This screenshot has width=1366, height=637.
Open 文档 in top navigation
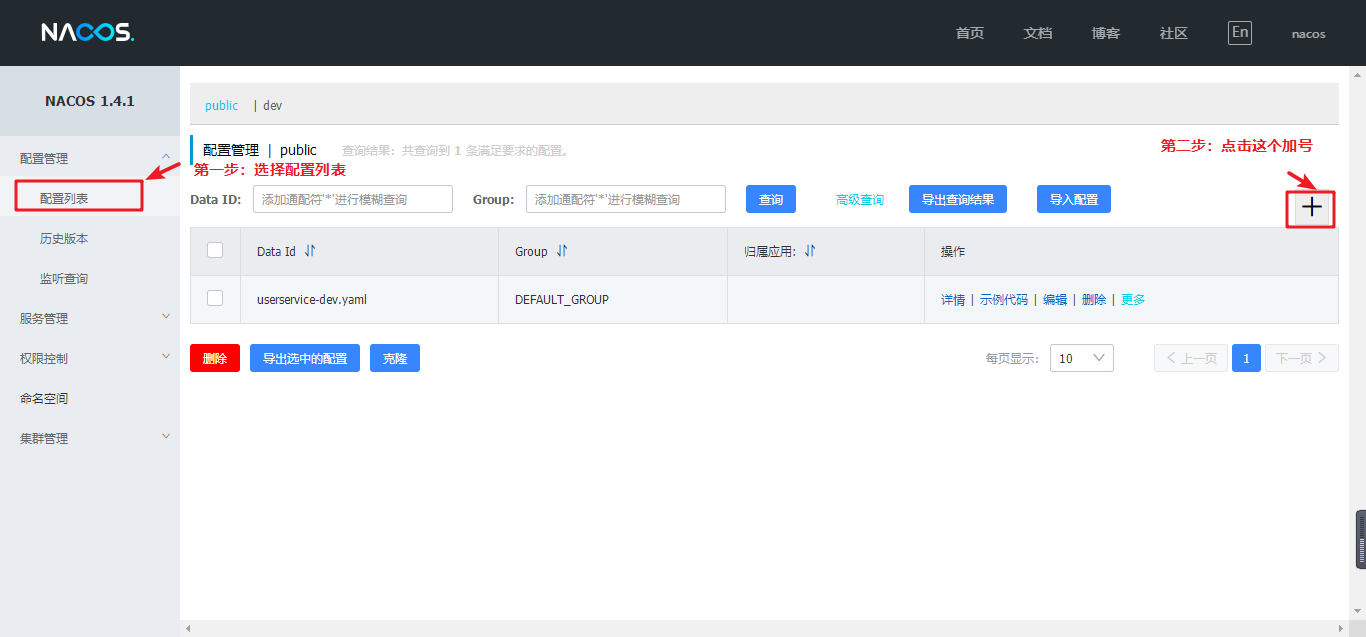pyautogui.click(x=1038, y=33)
